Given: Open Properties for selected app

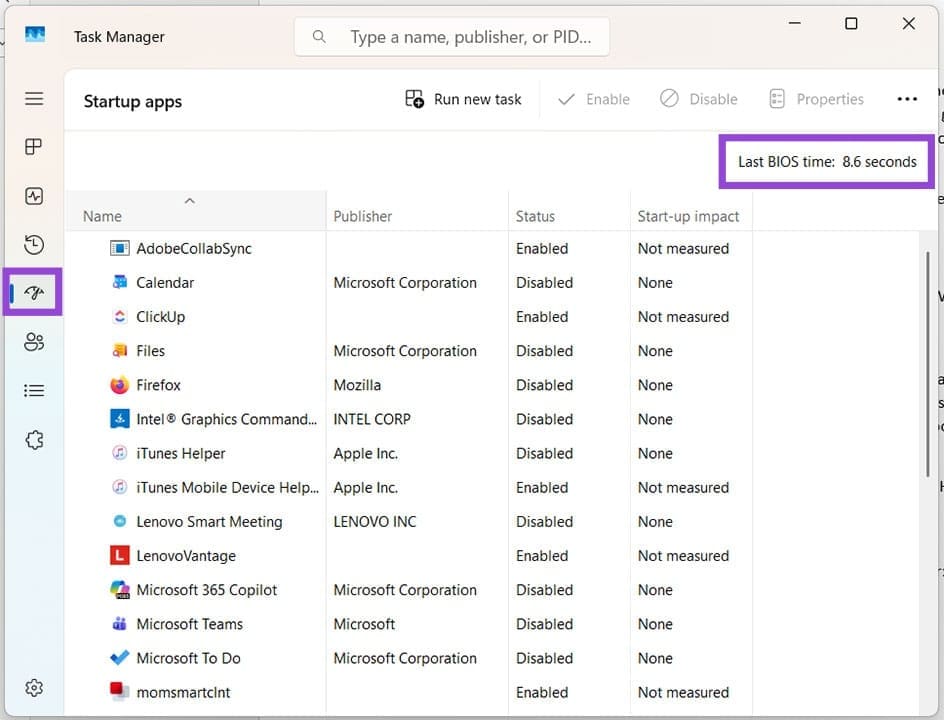Looking at the screenshot, I should 816,99.
